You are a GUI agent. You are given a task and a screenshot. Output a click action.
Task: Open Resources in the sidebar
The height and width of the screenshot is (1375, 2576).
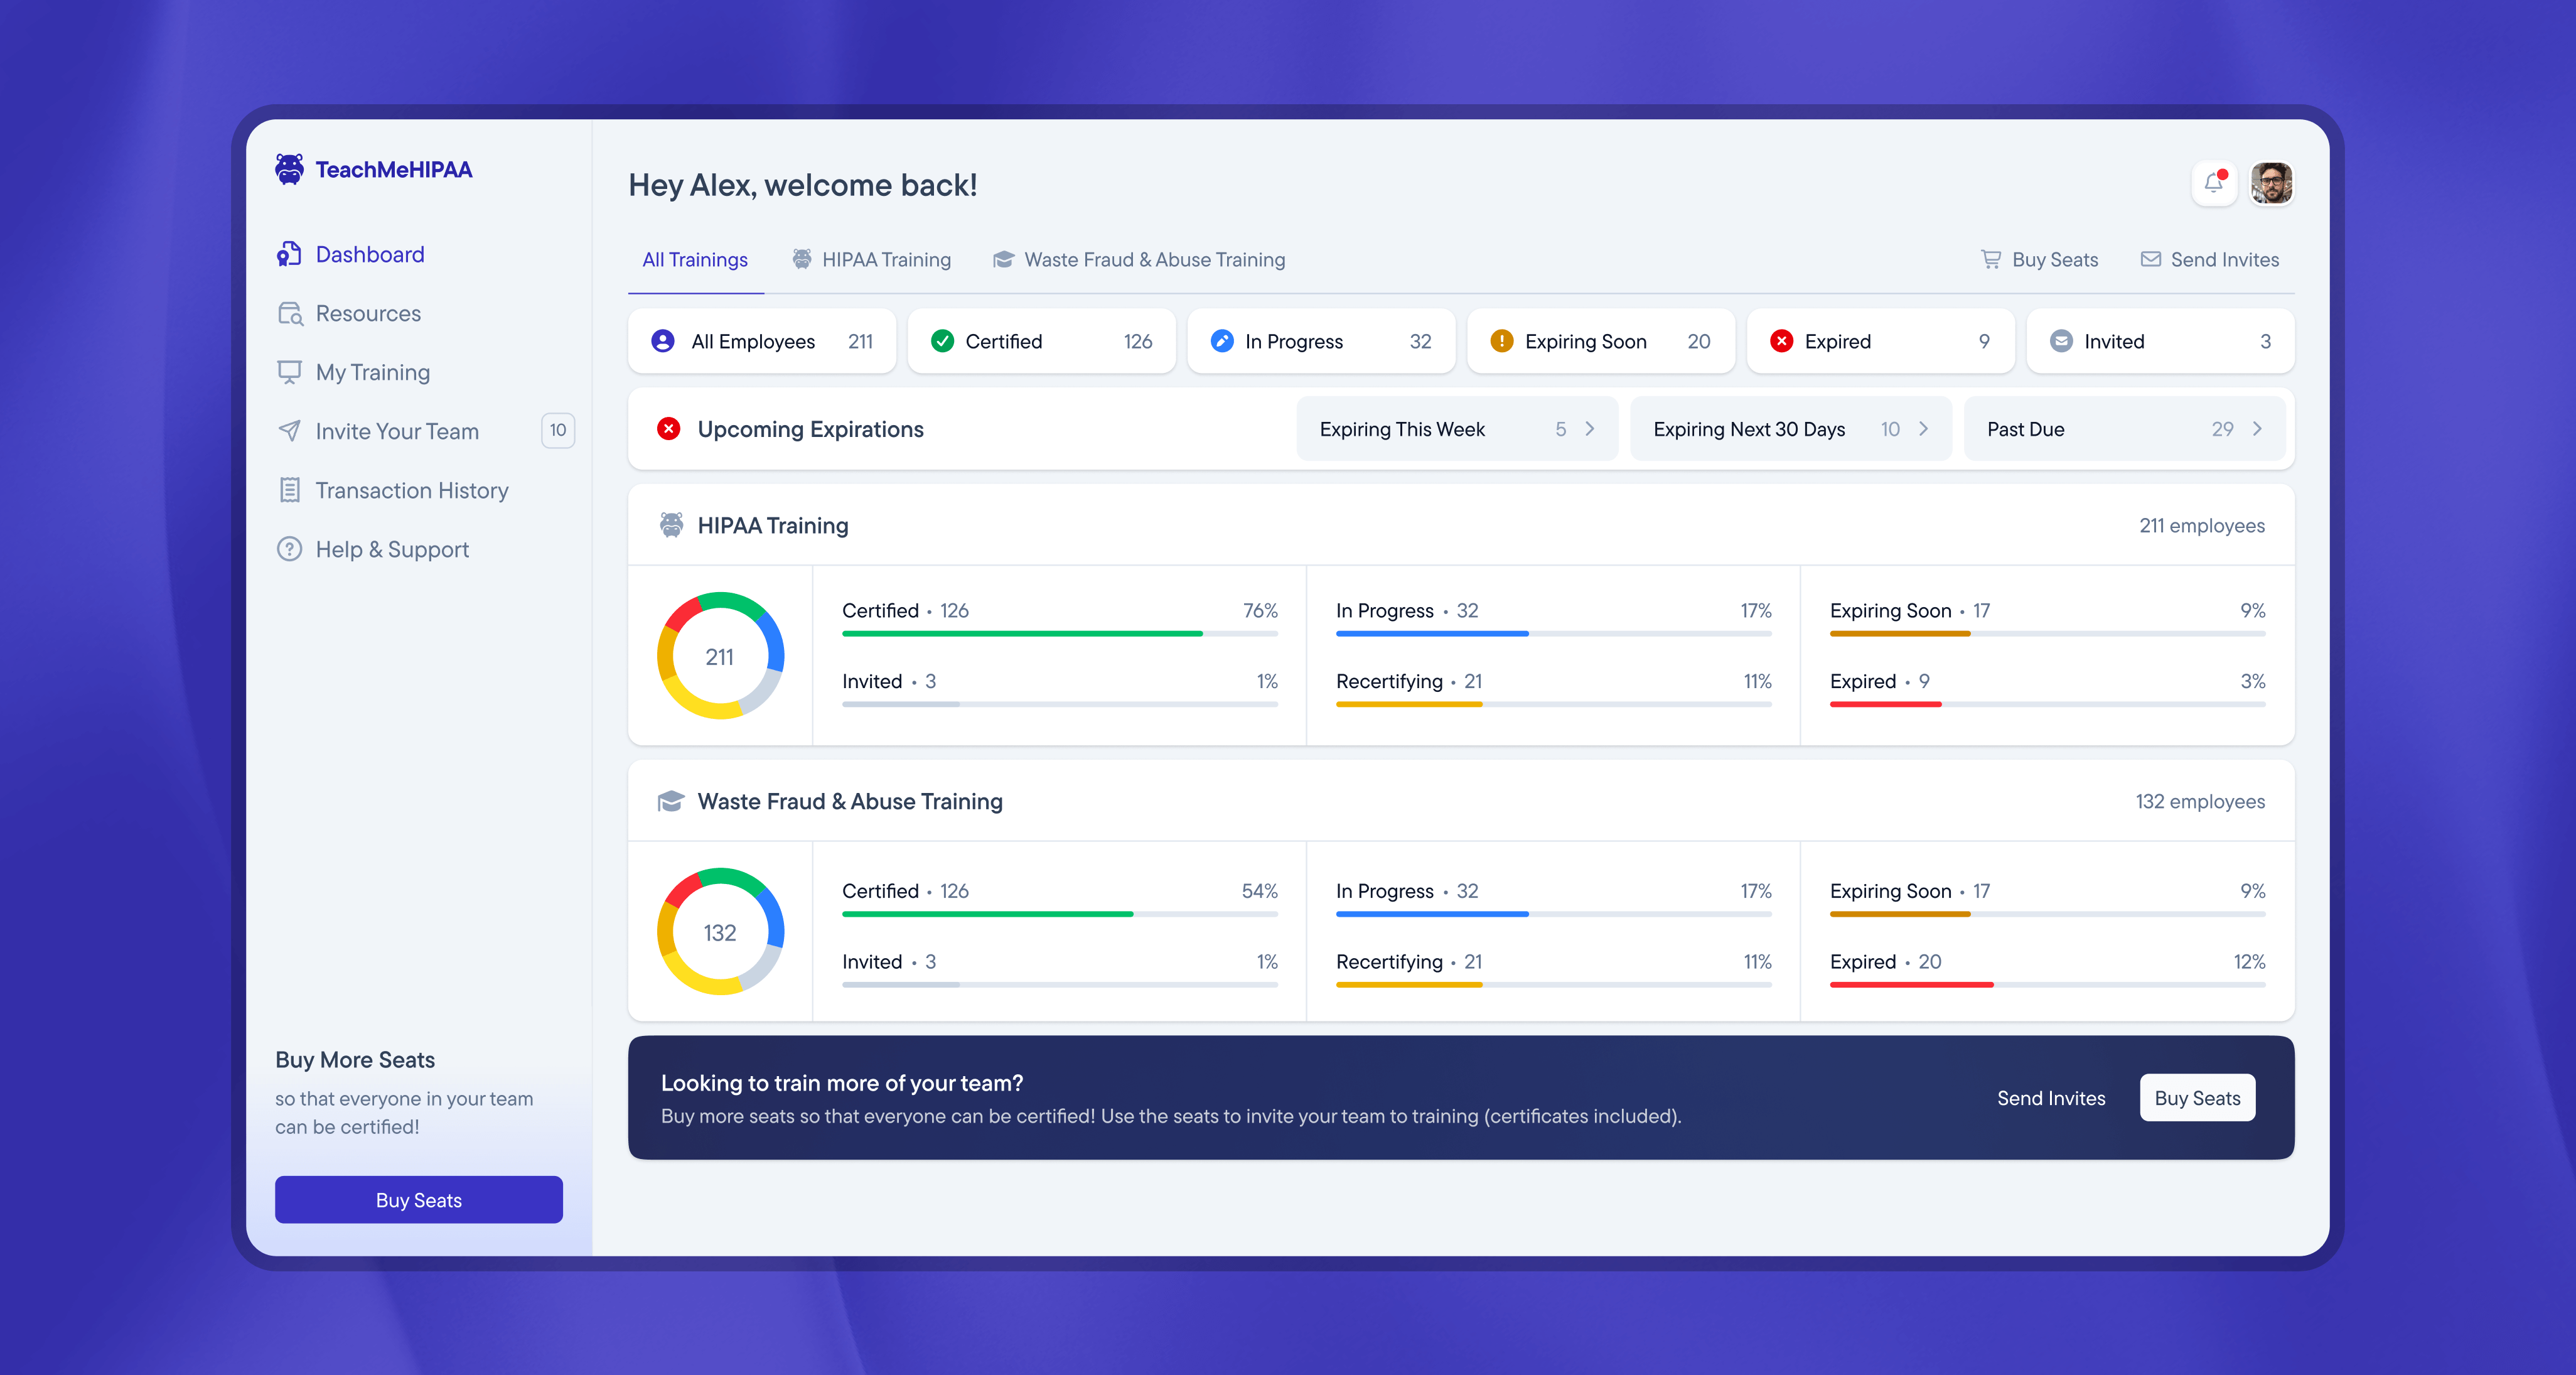pyautogui.click(x=349, y=313)
